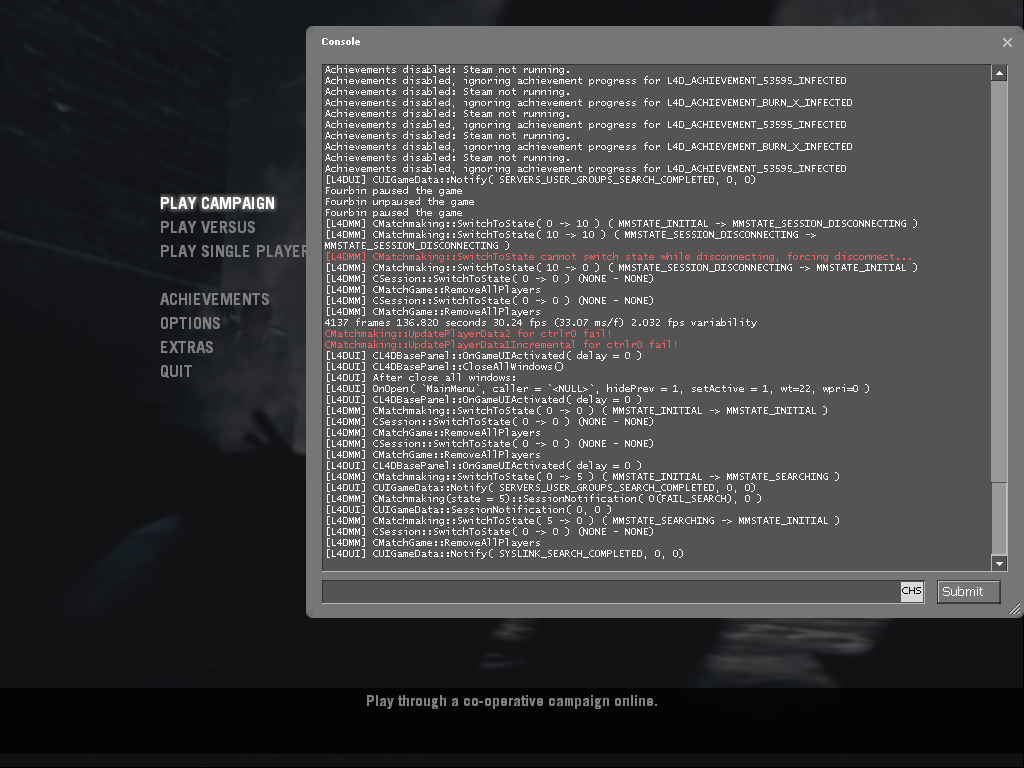Click the CHS input method indicator
This screenshot has height=768, width=1024.
[912, 591]
